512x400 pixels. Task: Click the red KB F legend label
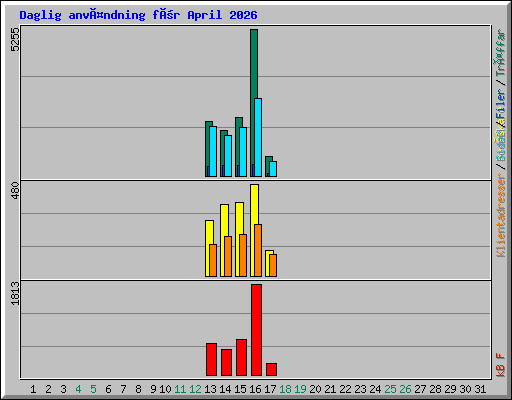pos(501,365)
